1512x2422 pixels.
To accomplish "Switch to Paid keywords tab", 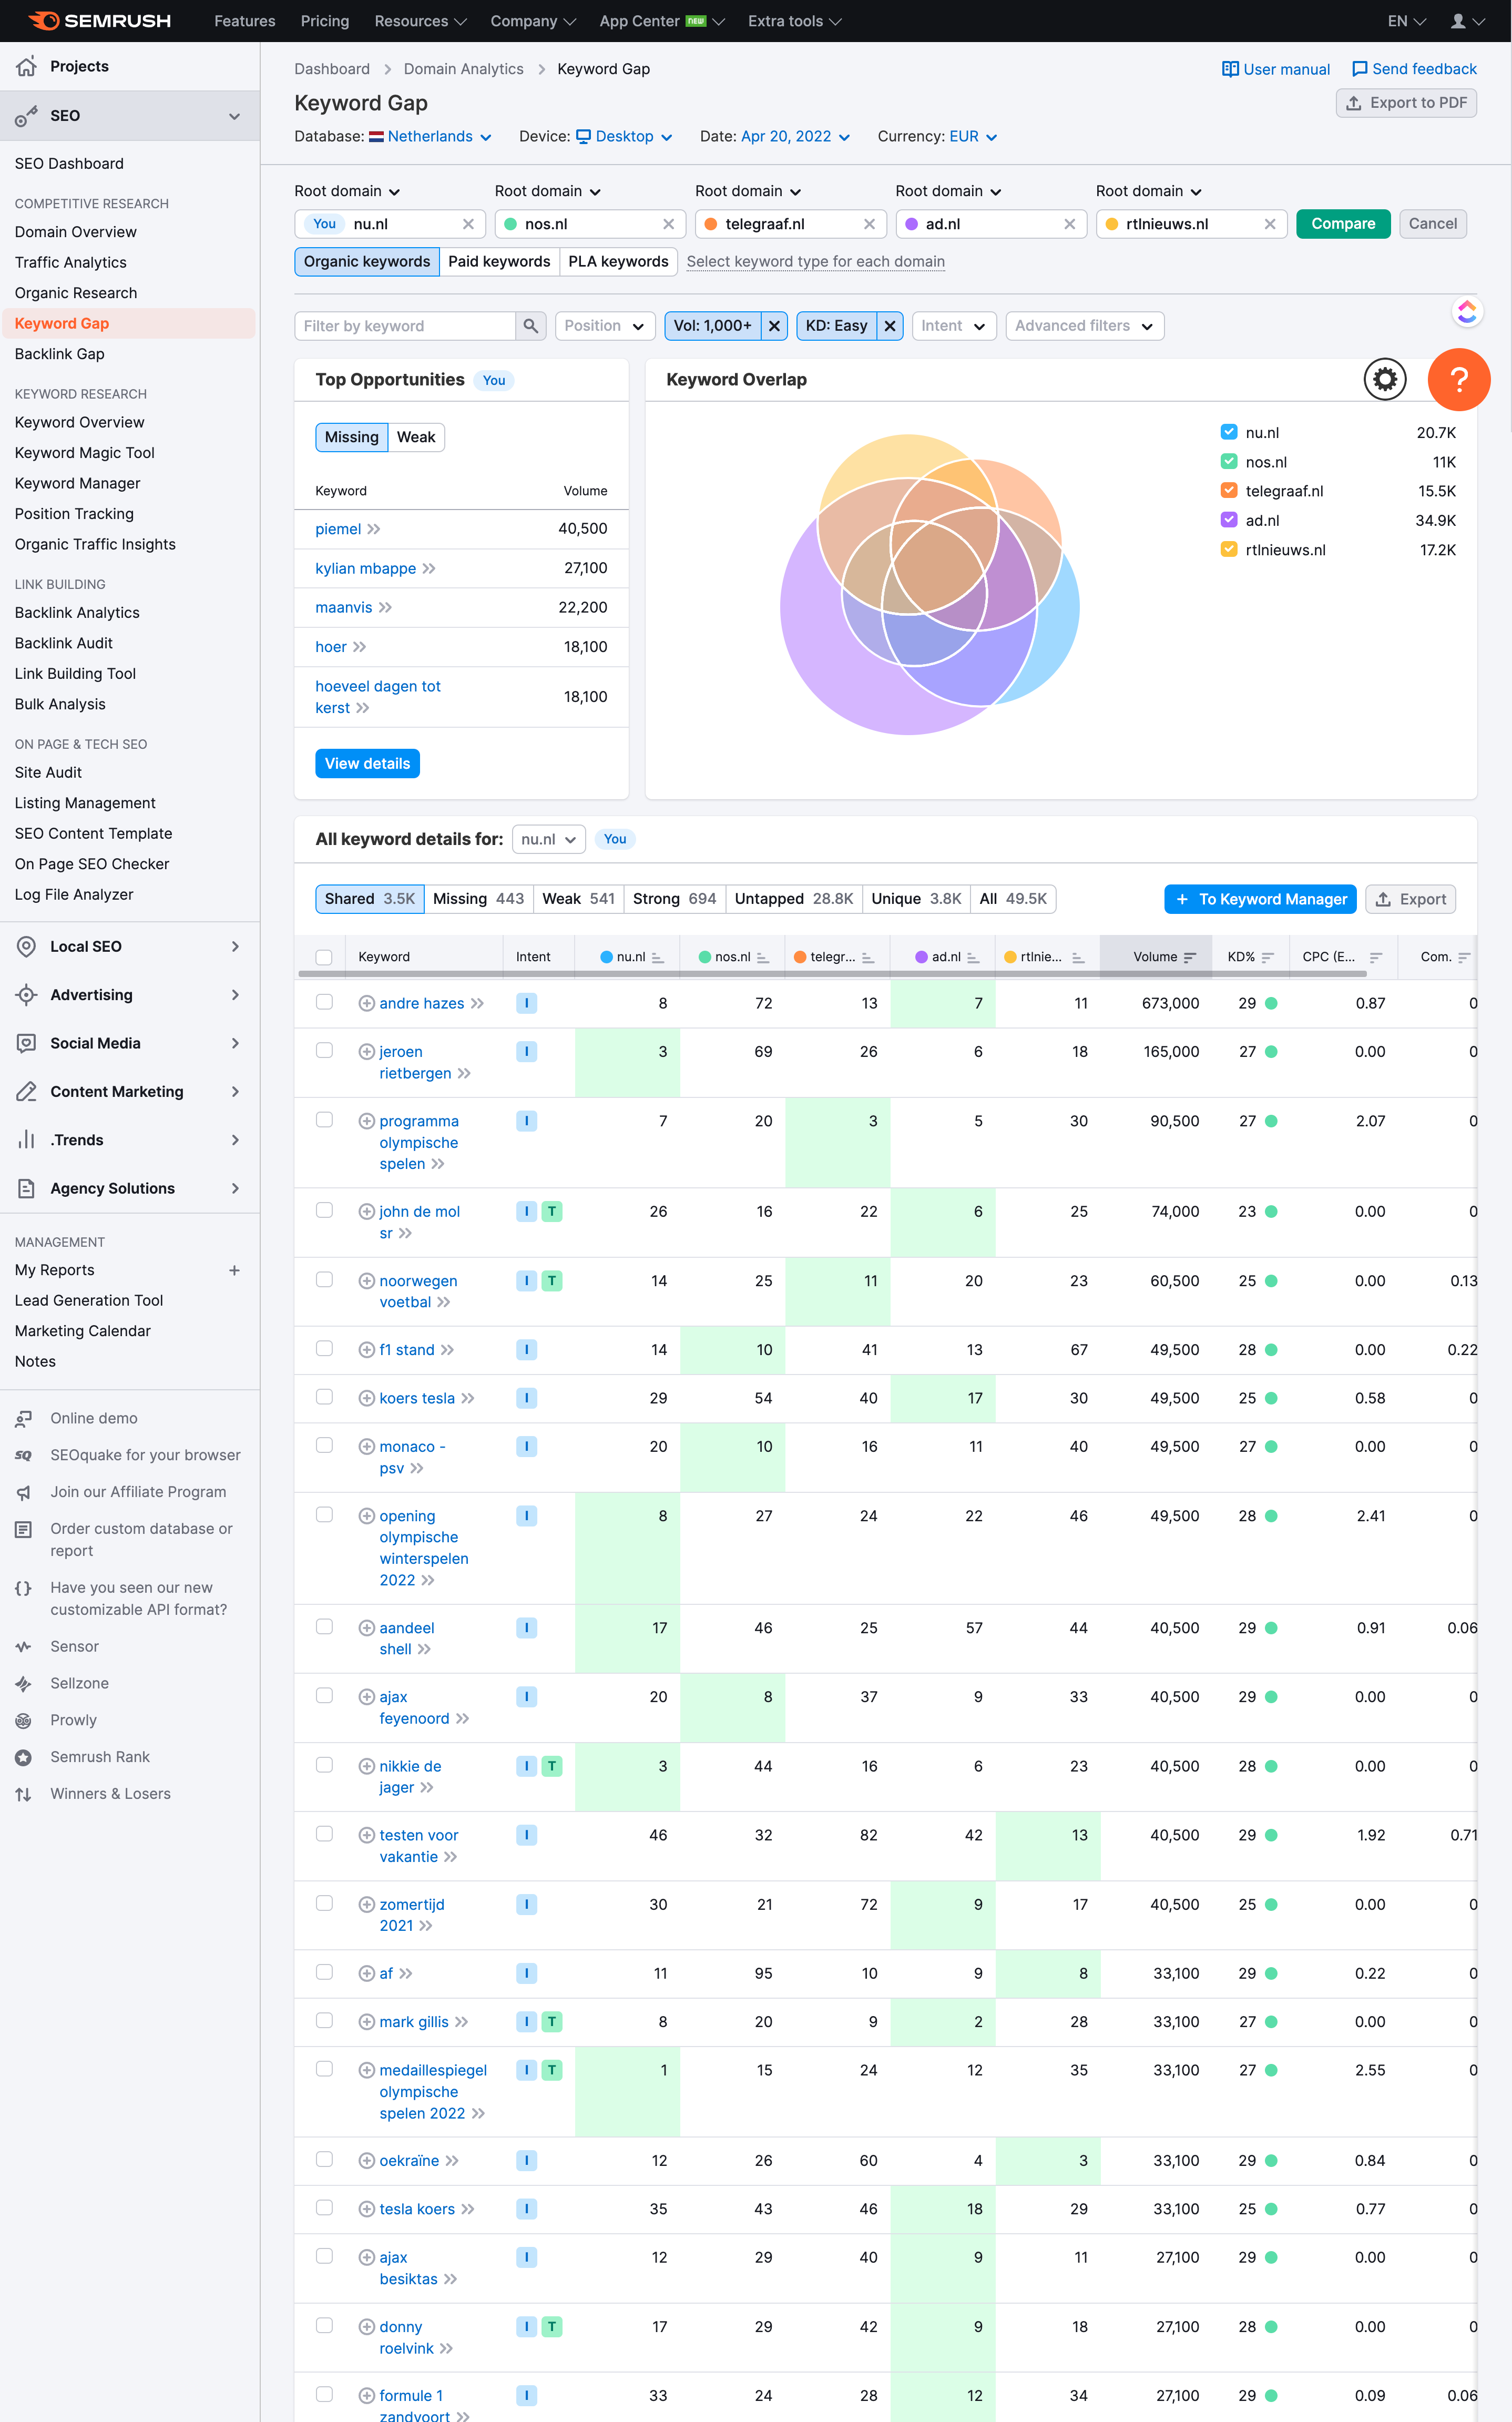I will (499, 262).
